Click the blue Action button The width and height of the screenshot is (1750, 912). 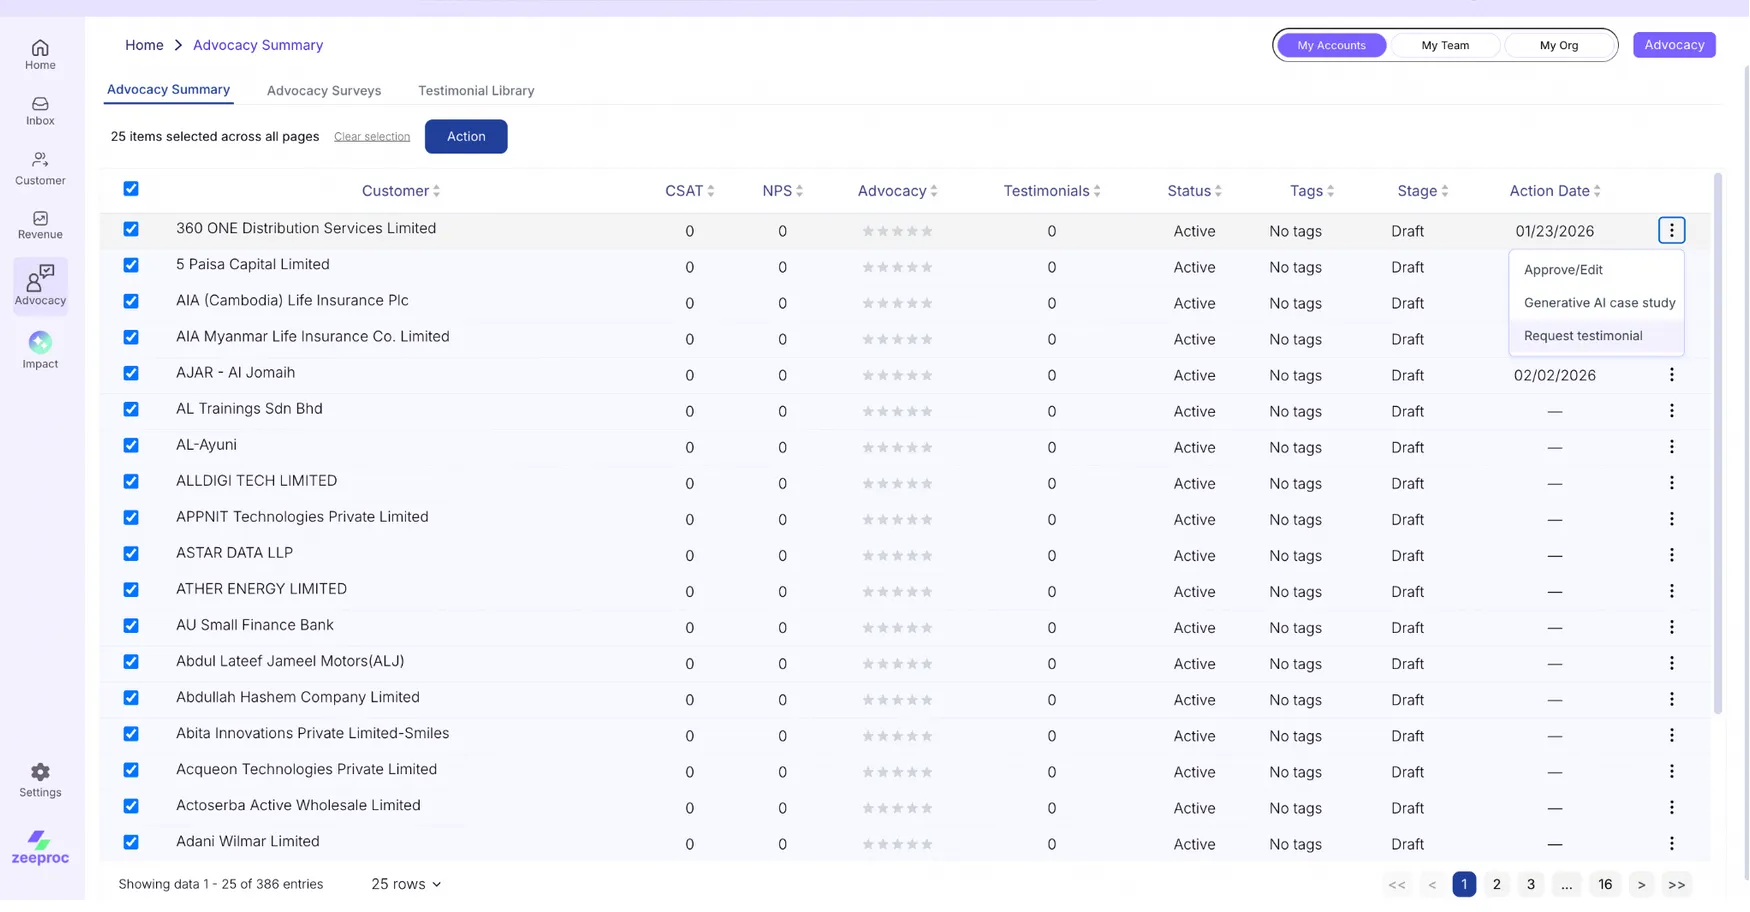[466, 136]
